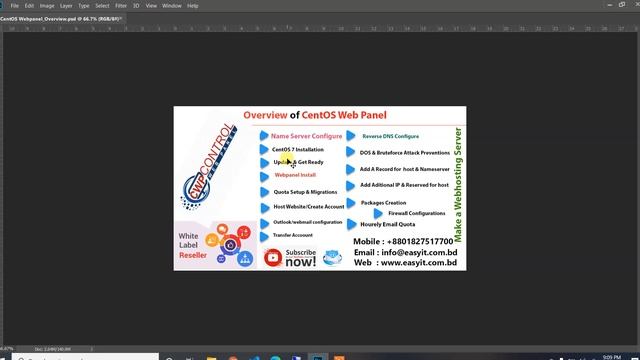Click the blue arrow beside Reverse DNS Configure

click(351, 136)
